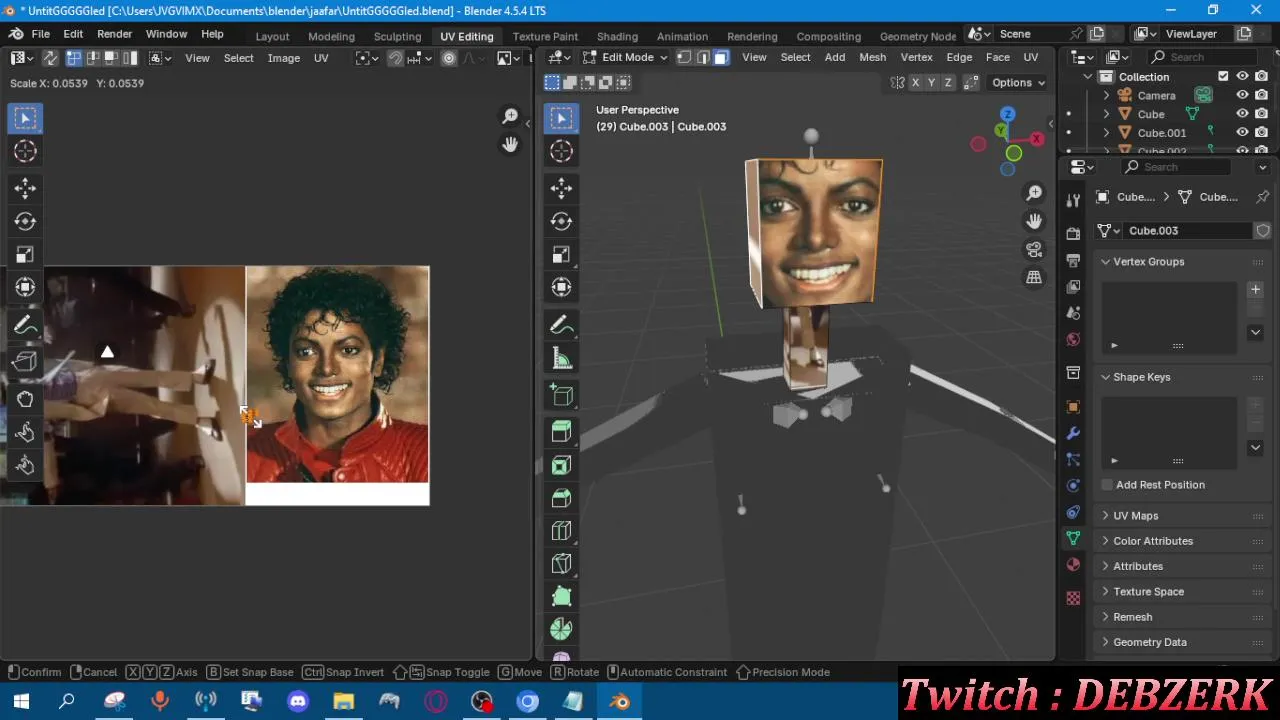This screenshot has height=720, width=1280.
Task: Select the Annotate tool in UV editor
Action: pyautogui.click(x=25, y=325)
